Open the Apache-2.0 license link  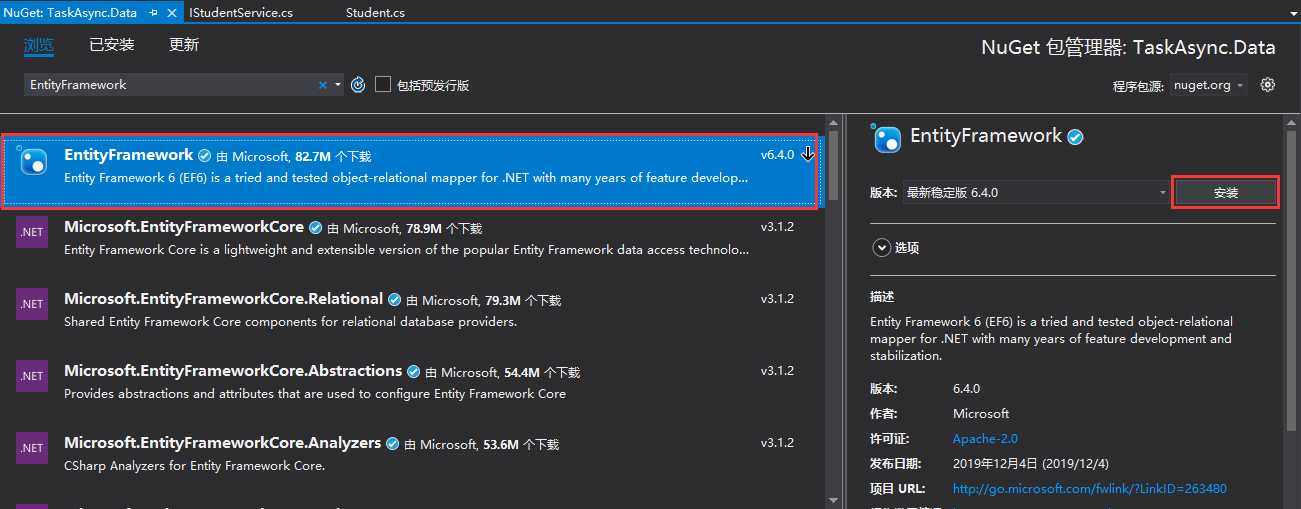[985, 438]
